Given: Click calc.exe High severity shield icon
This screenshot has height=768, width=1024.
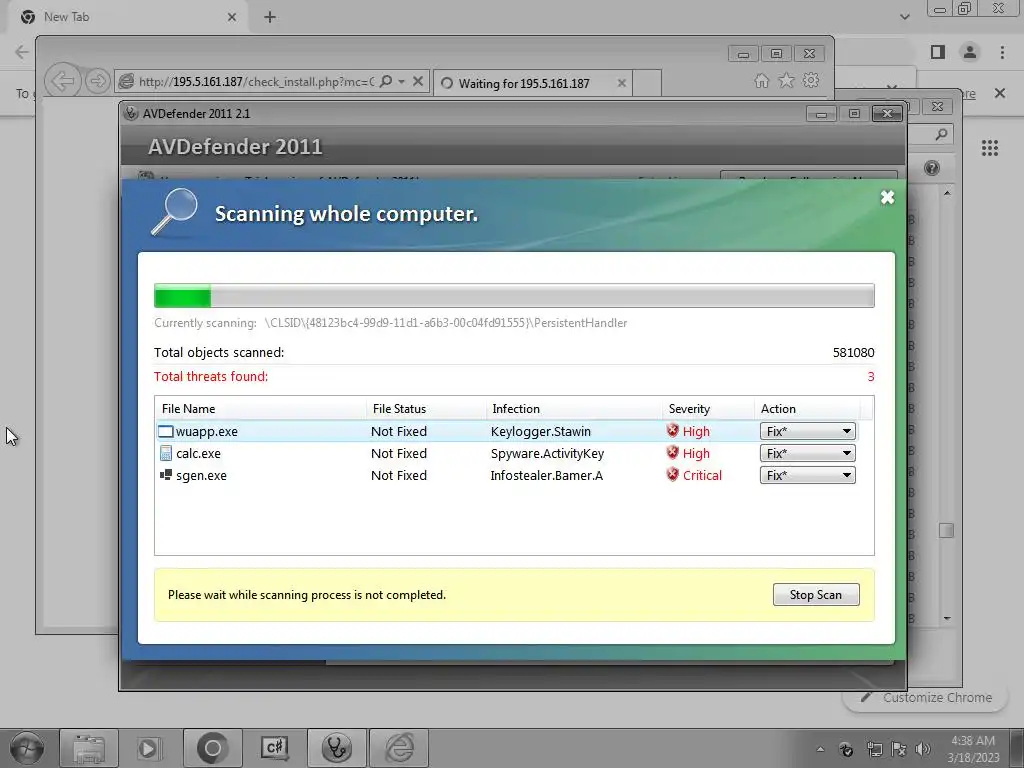Looking at the screenshot, I should pos(673,453).
